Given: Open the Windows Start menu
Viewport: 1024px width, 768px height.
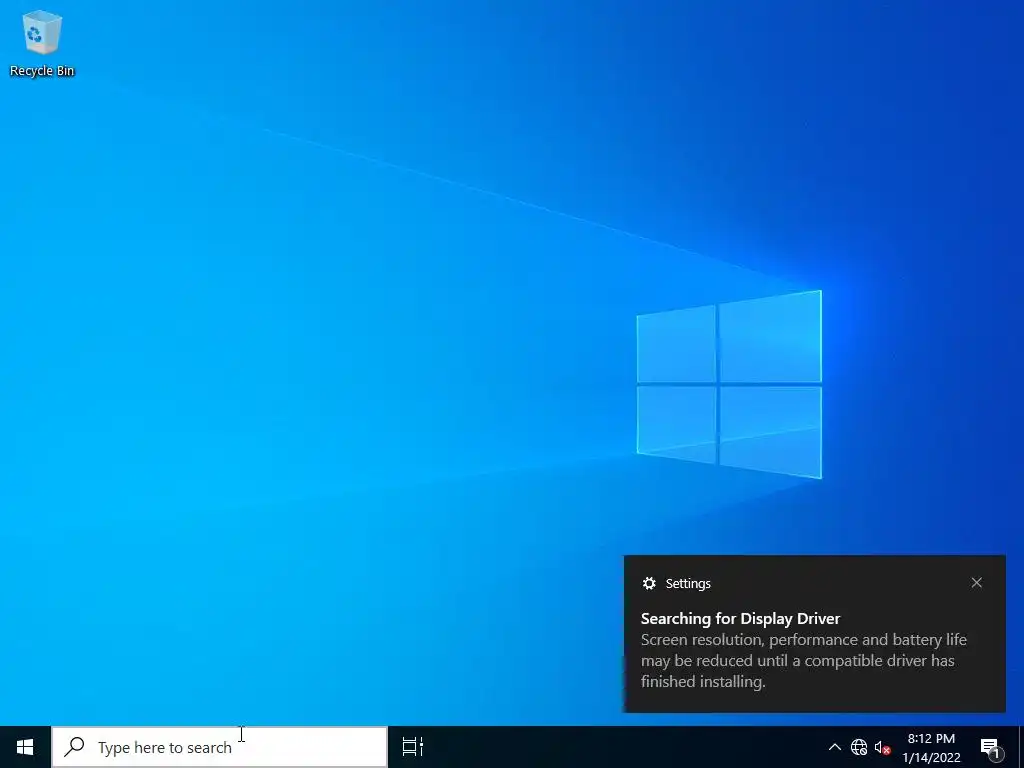Looking at the screenshot, I should click(x=25, y=746).
